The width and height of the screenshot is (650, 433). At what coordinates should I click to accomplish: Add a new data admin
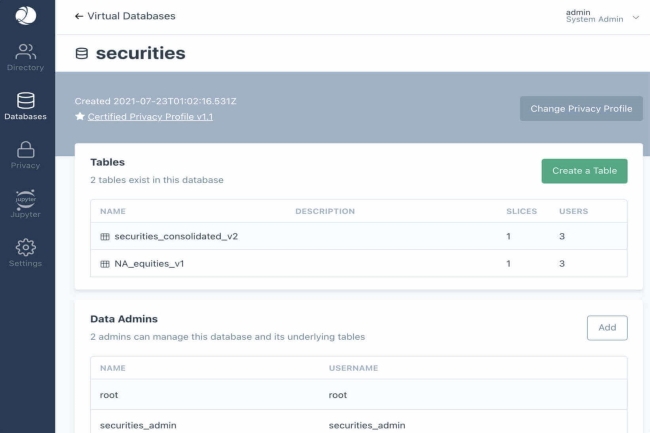(606, 328)
